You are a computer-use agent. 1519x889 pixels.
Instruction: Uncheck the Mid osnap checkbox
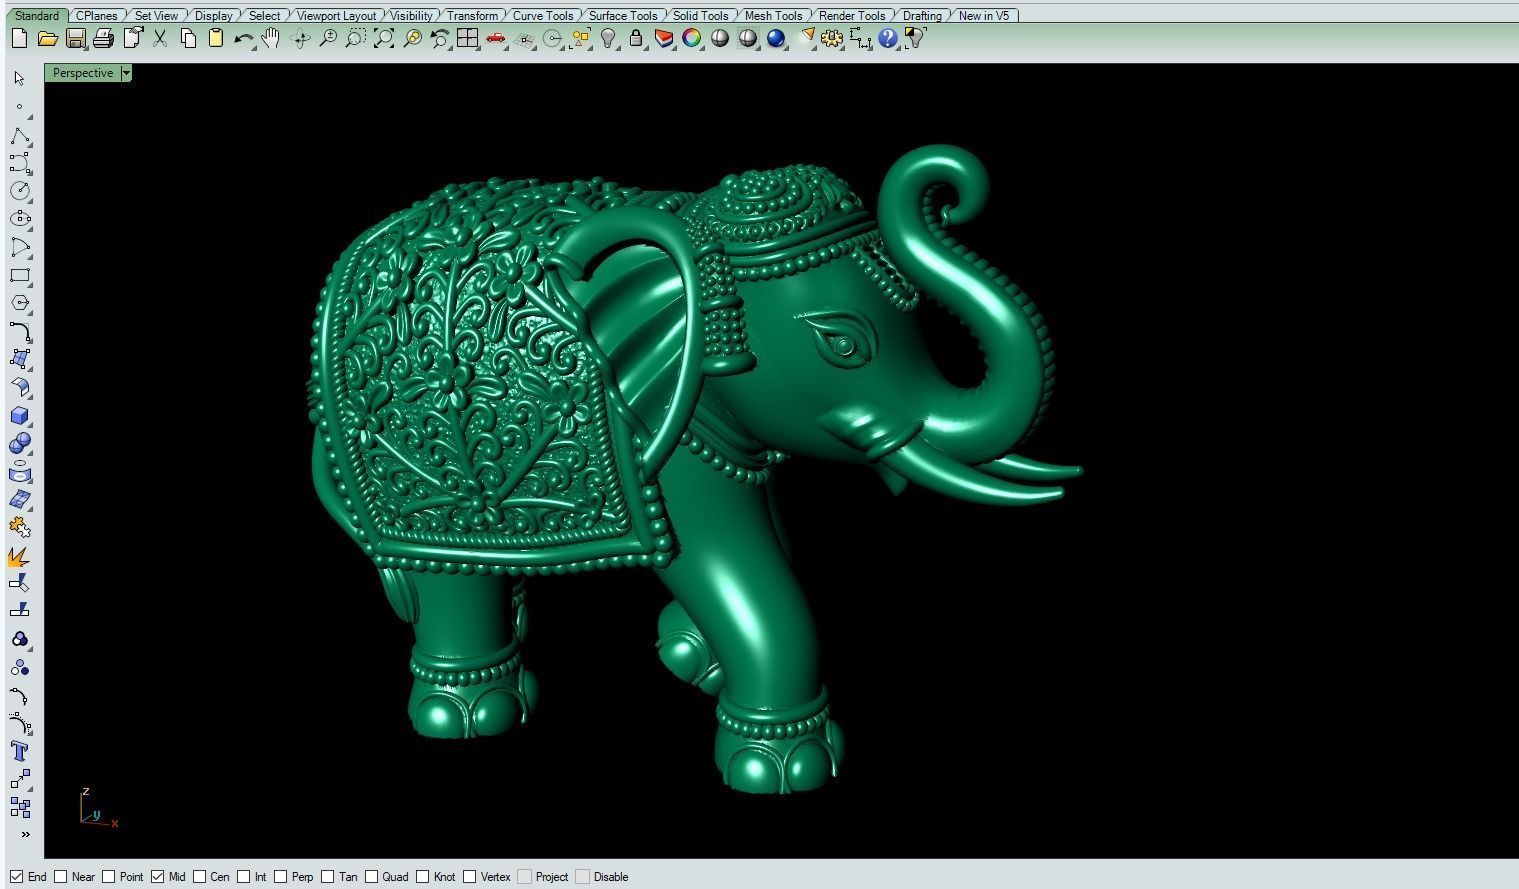157,877
